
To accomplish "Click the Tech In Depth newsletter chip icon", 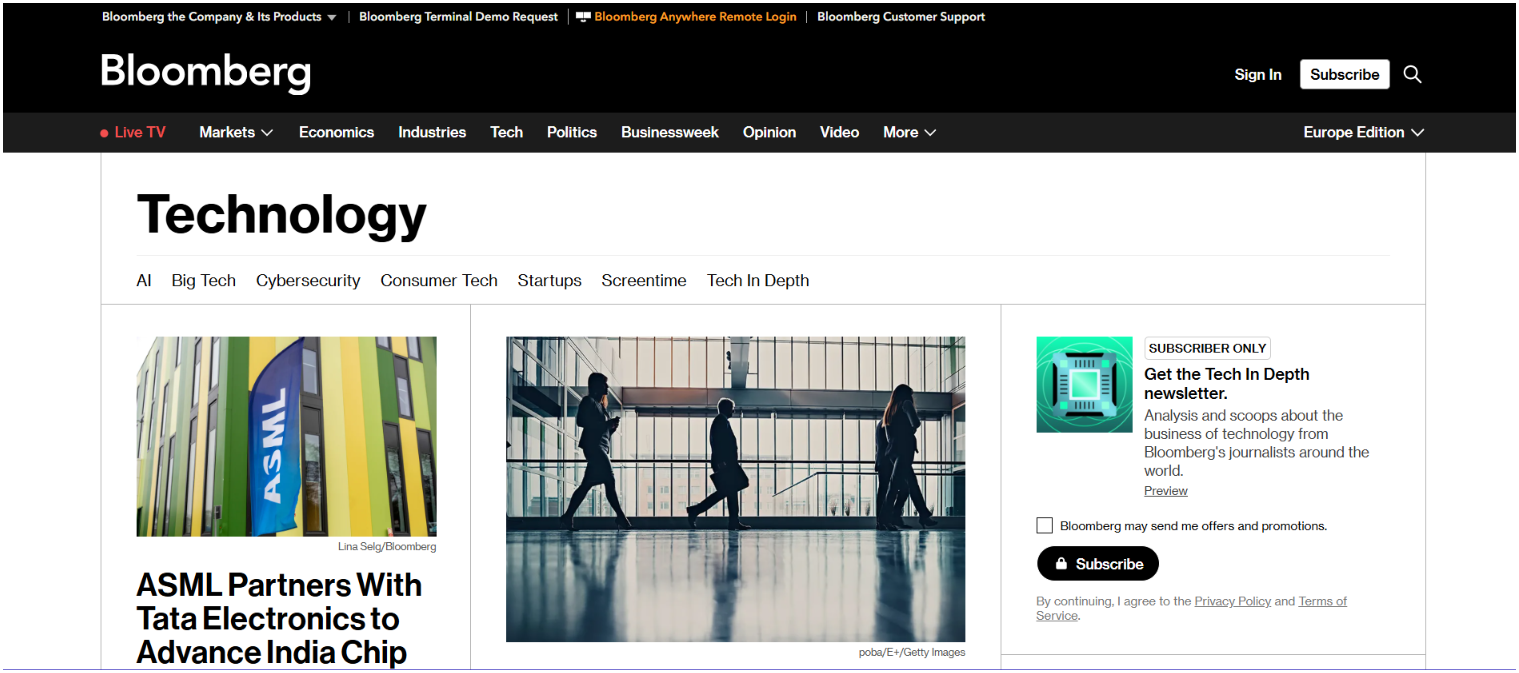I will [1084, 384].
